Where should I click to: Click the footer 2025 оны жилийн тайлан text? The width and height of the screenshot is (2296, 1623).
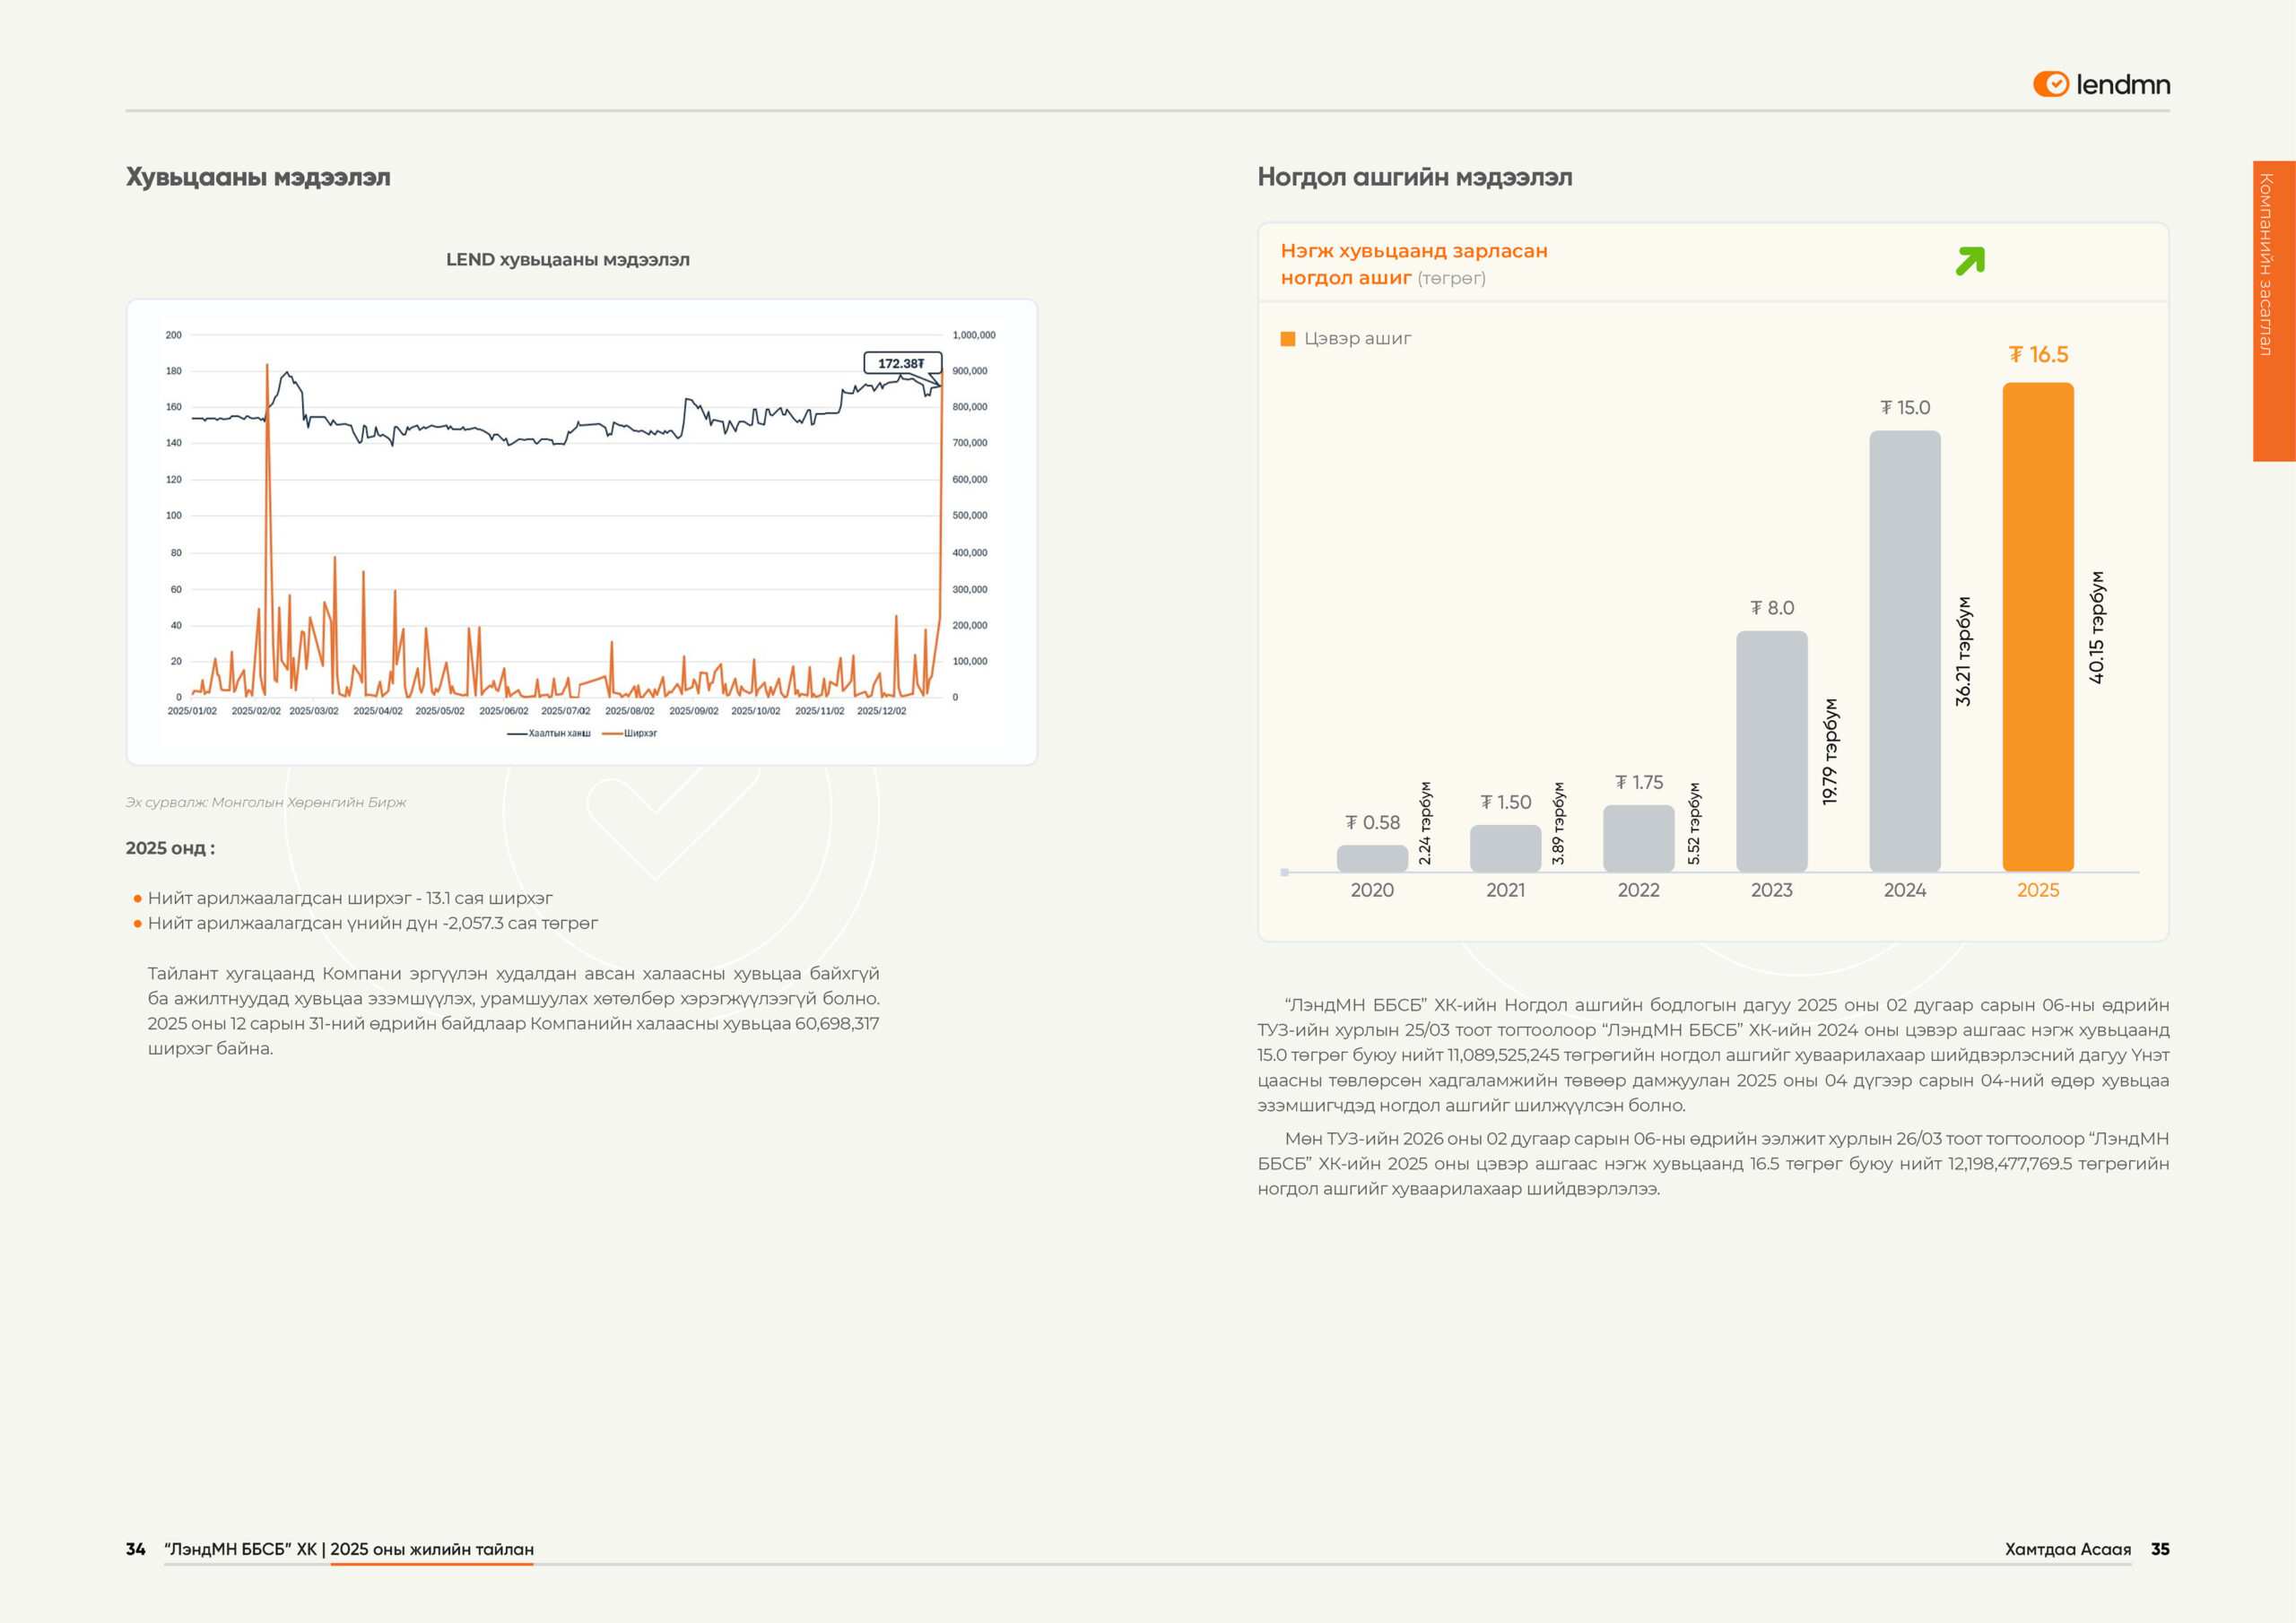(x=431, y=1549)
